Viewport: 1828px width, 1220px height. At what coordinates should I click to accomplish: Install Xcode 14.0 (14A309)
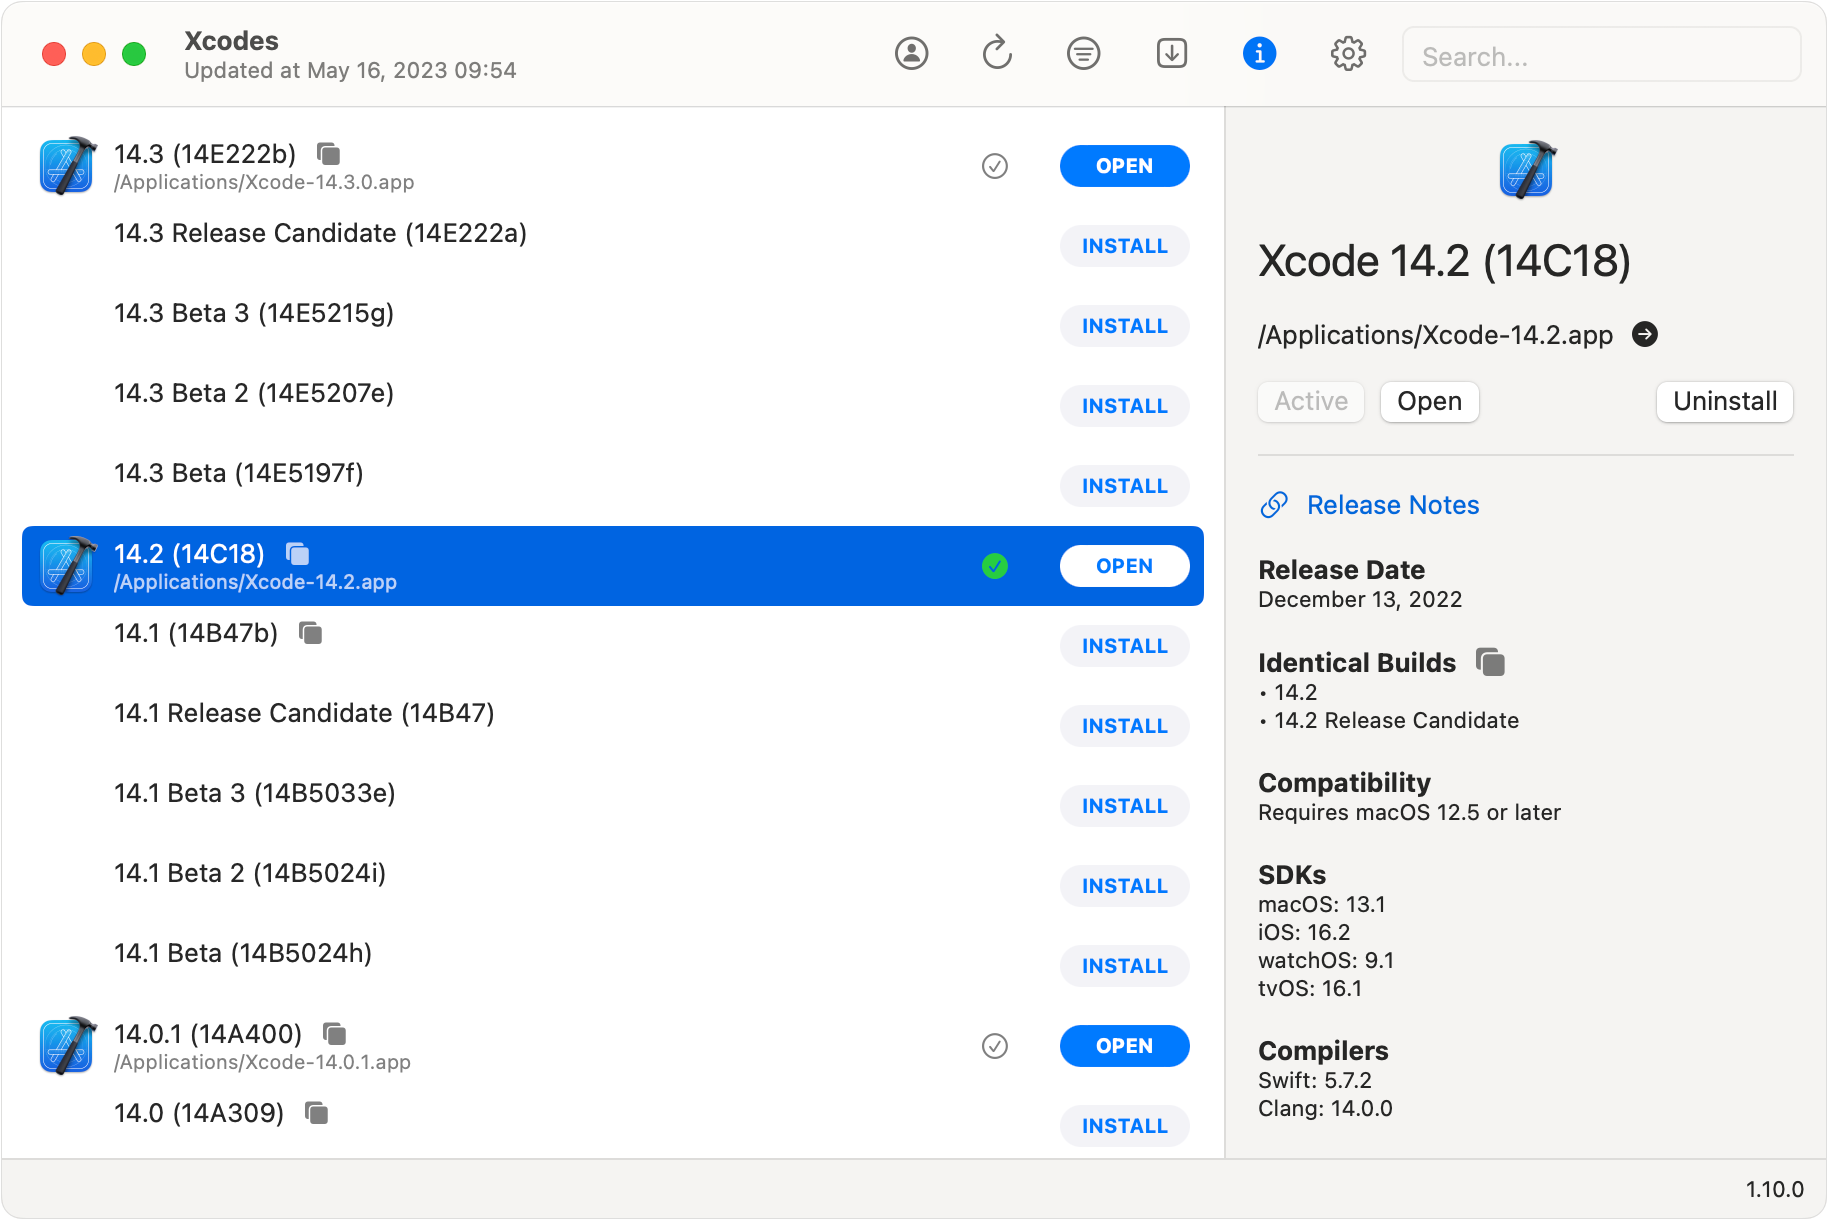[x=1124, y=1126]
